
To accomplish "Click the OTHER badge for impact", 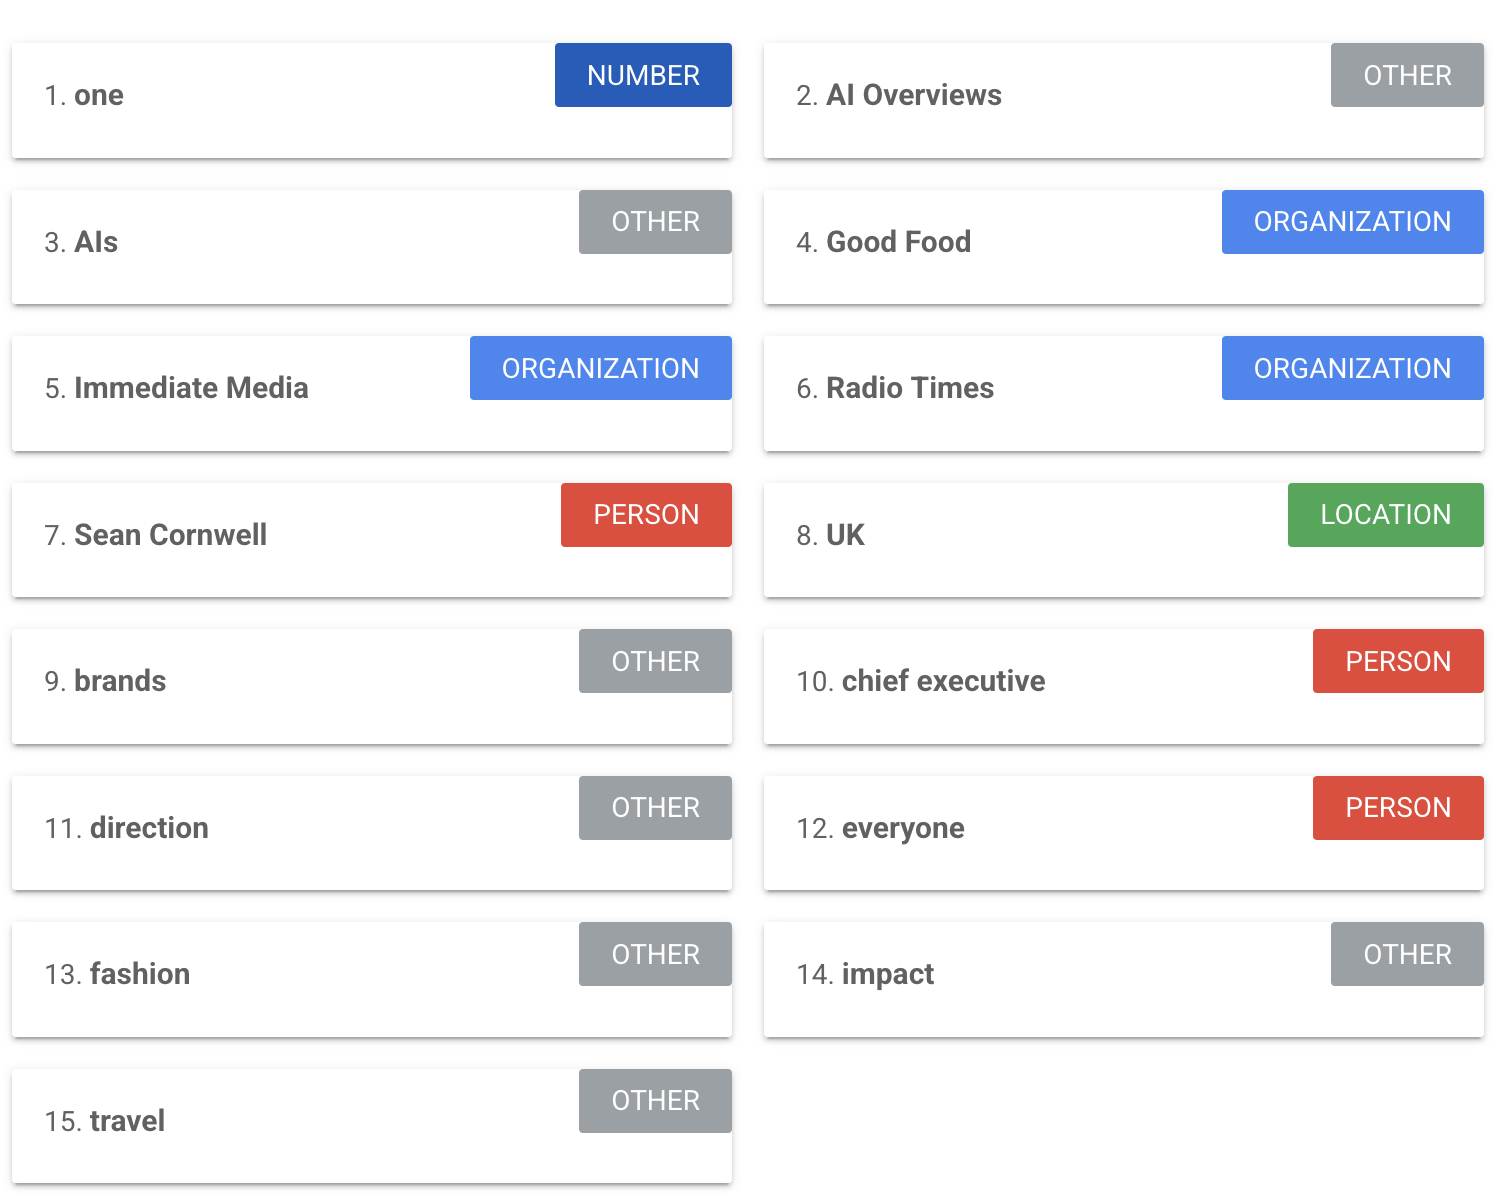I will [1407, 954].
